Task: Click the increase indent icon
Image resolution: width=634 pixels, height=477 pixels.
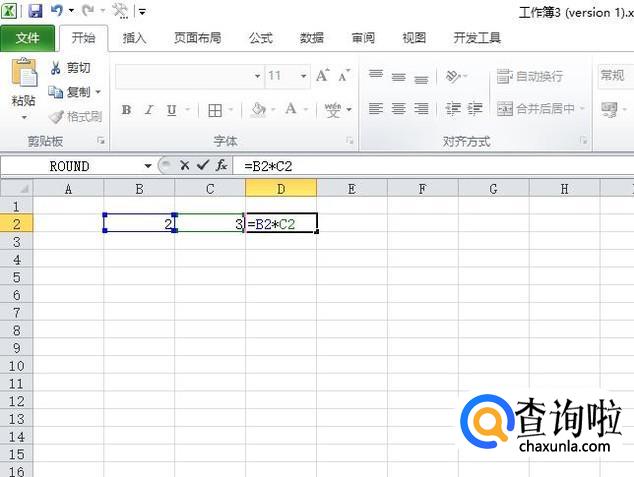Action: 475,109
